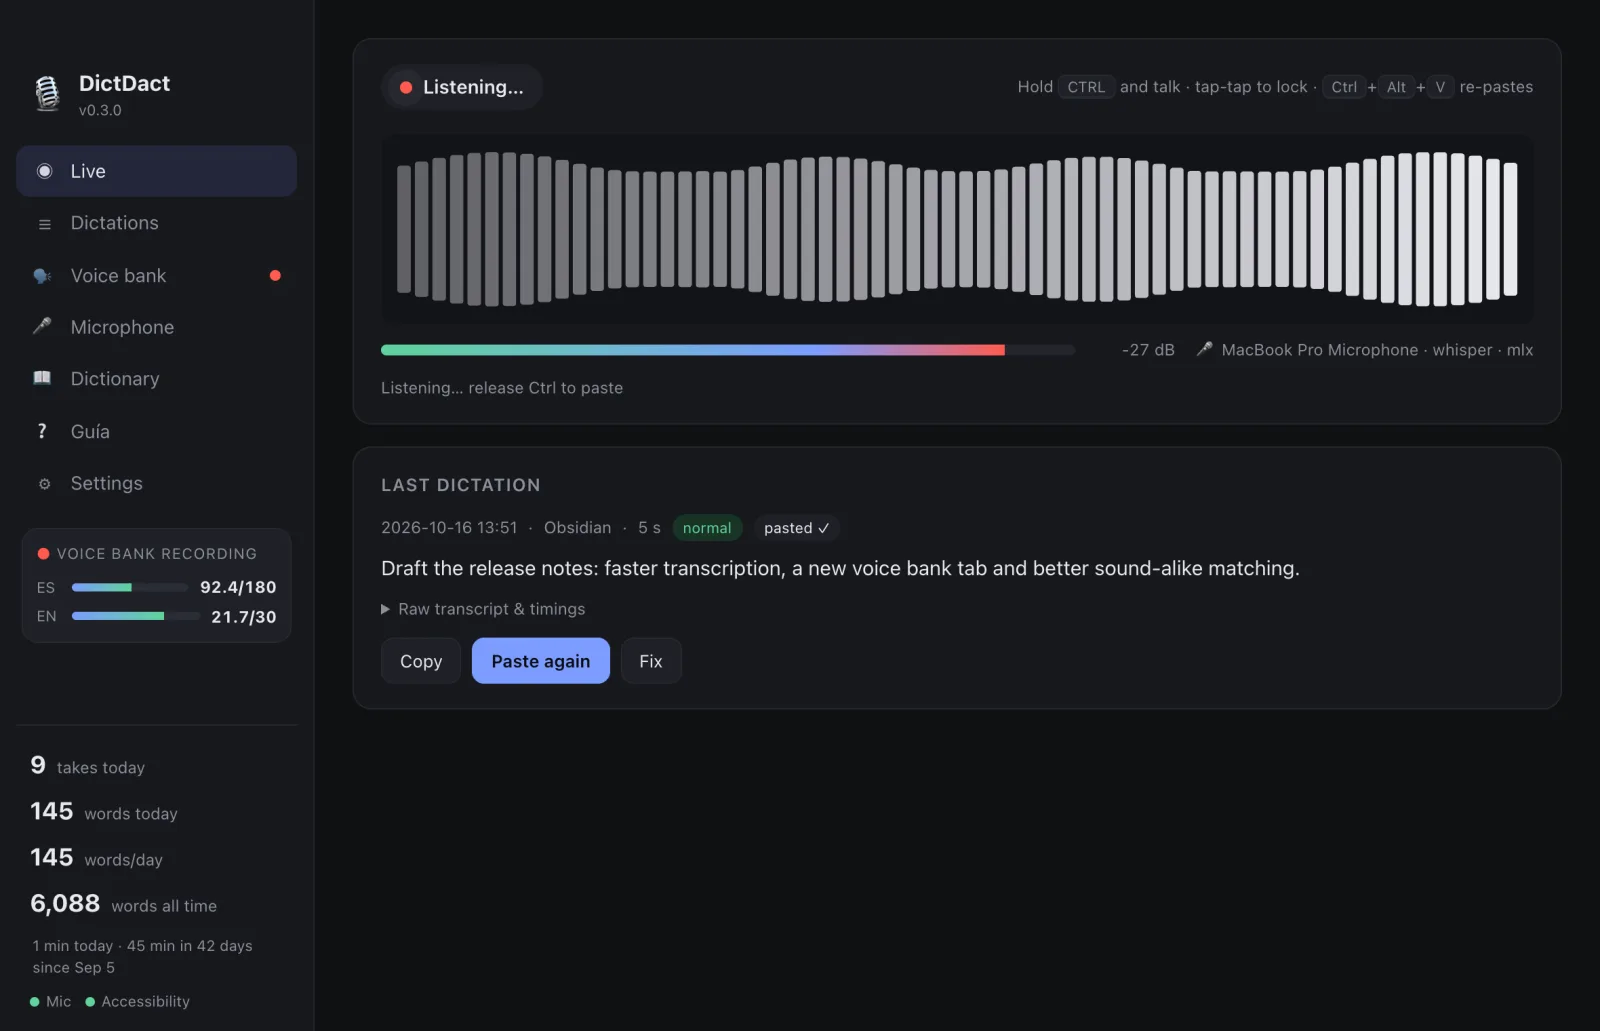
Task: Click the audio waveform visualizer
Action: pos(957,229)
